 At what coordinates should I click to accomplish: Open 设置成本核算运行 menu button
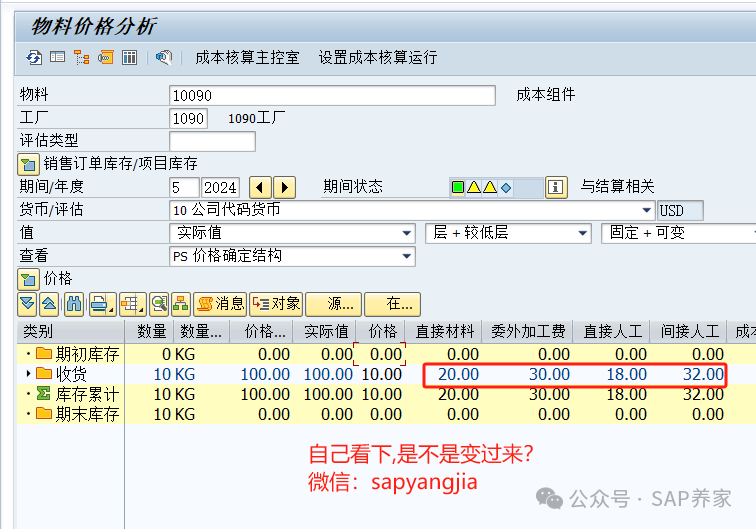(378, 57)
